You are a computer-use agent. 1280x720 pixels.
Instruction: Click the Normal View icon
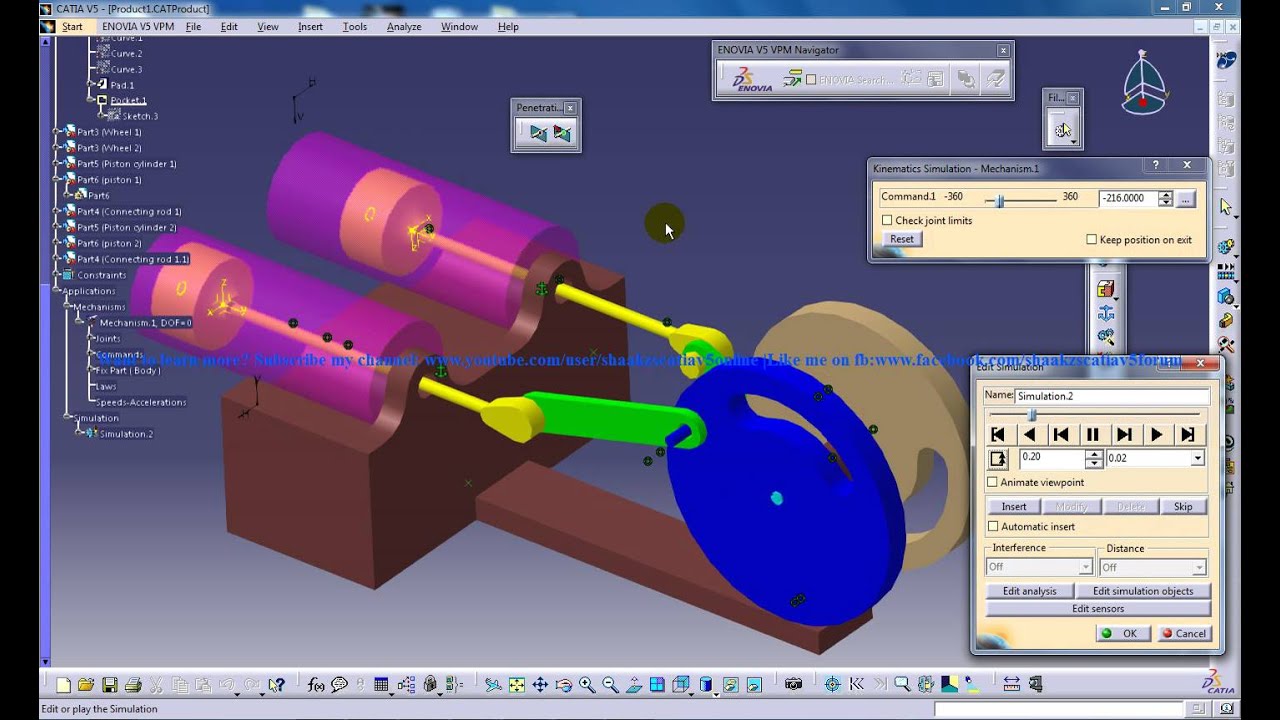(x=634, y=685)
